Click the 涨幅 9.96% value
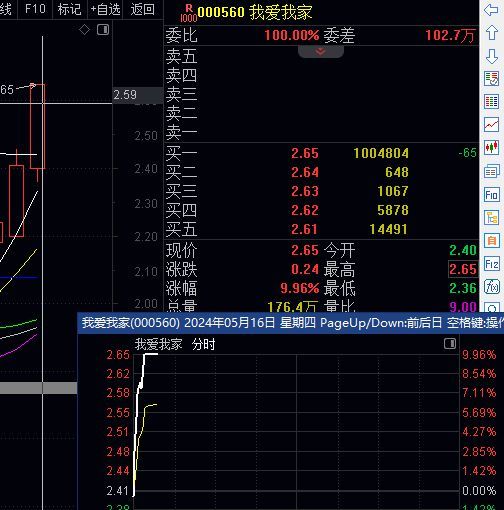504x510 pixels. tap(300, 288)
